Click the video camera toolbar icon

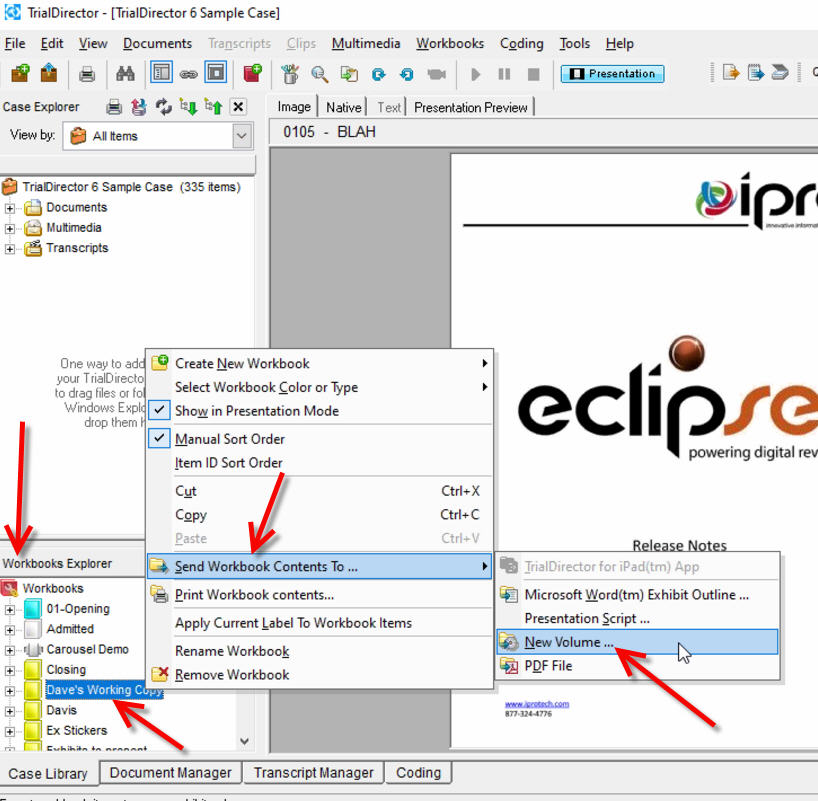click(436, 75)
